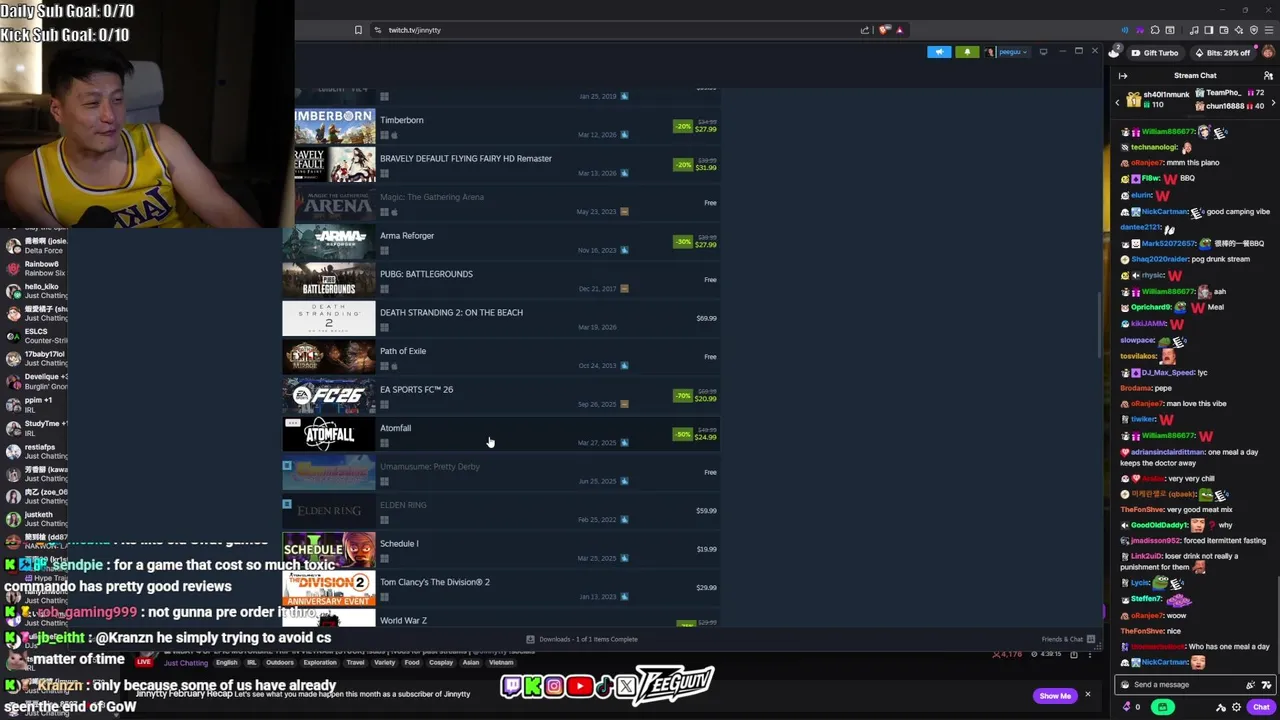Click the Just Chatting category link under stream
Screen dimensions: 1280x720
(186, 663)
